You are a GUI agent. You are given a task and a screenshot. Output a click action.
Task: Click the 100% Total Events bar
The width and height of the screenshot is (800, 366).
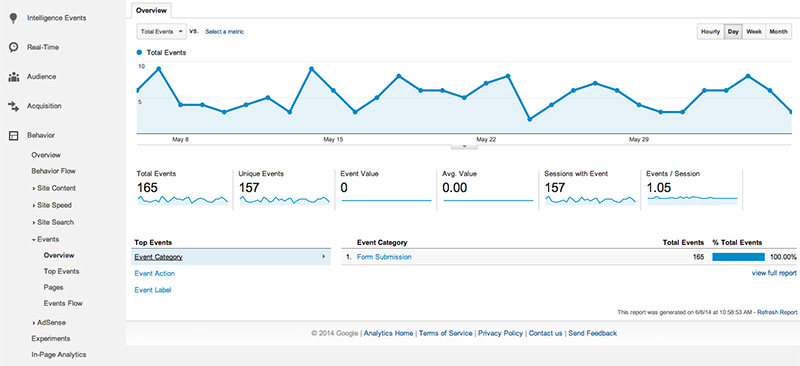tap(738, 257)
